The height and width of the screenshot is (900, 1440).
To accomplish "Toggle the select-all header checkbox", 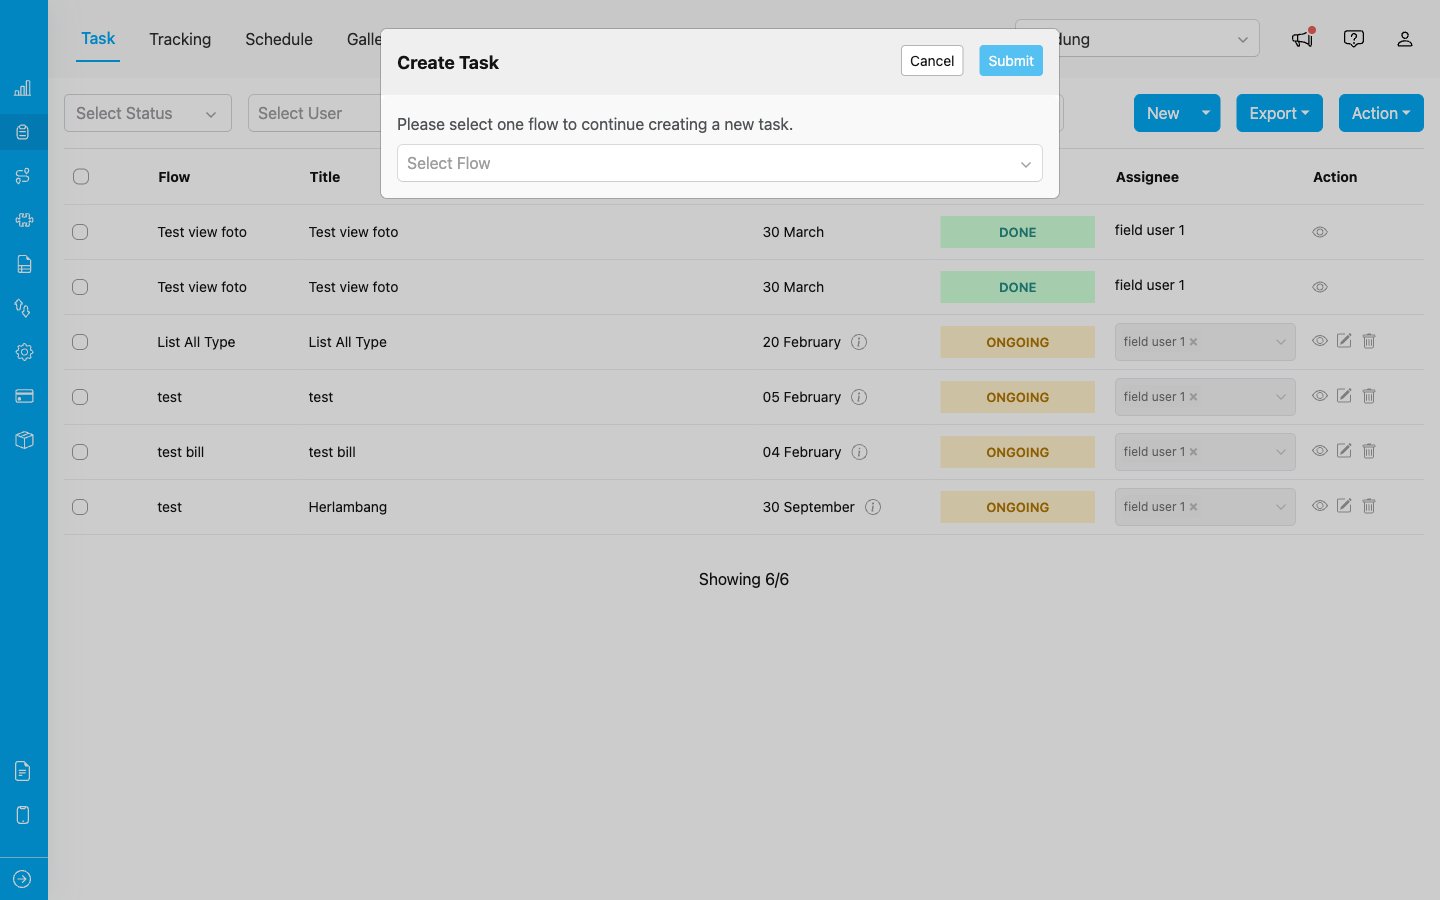I will click(x=81, y=177).
